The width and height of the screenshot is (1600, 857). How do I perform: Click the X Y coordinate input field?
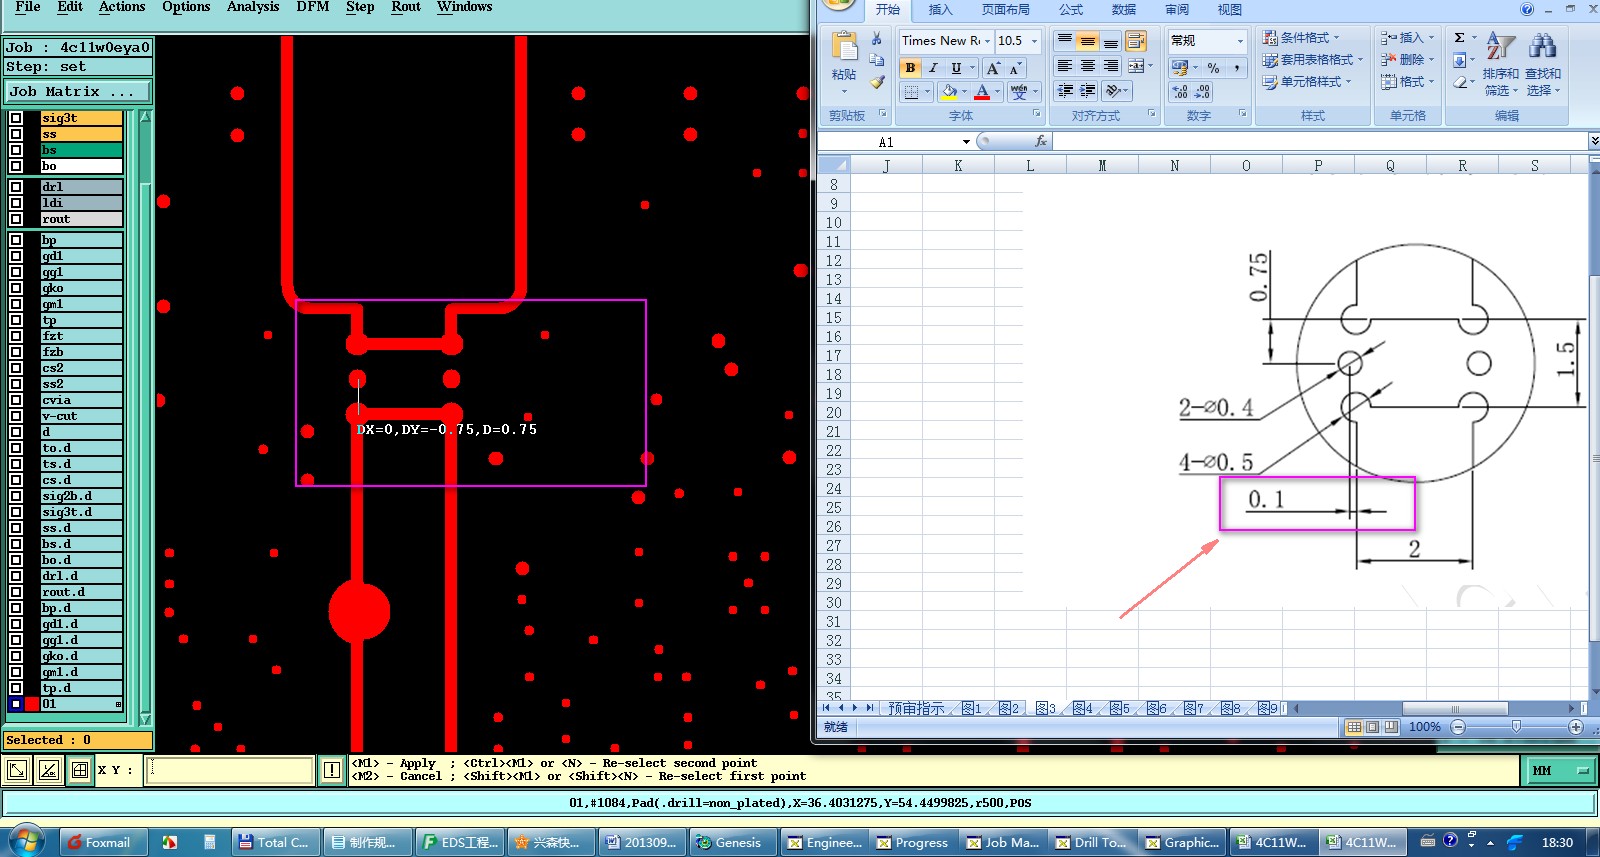coord(230,770)
